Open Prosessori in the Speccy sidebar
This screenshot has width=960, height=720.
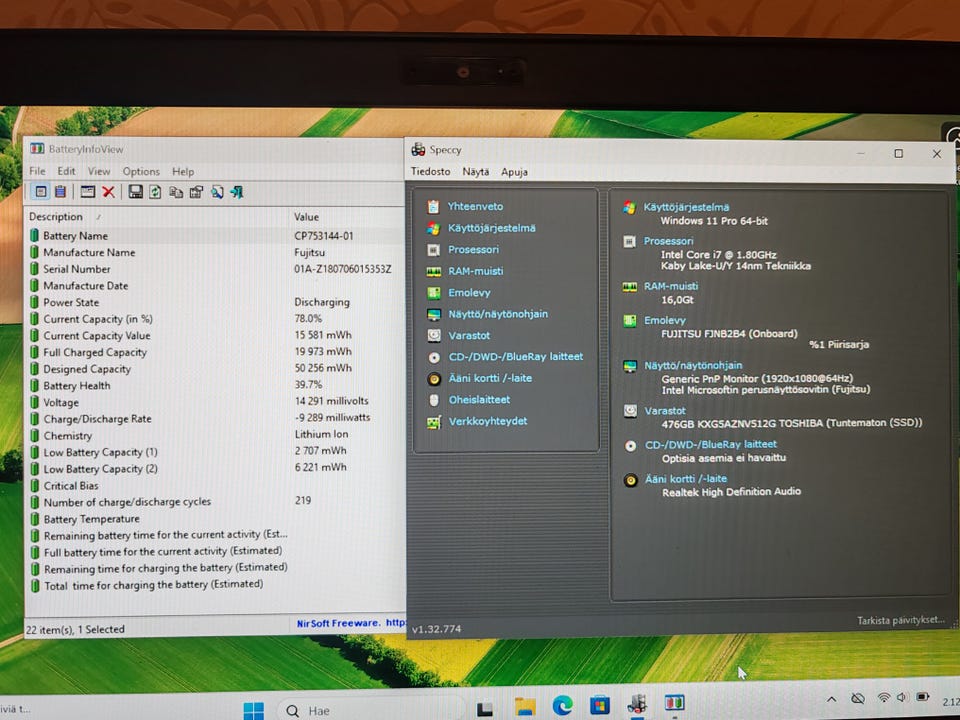(473, 249)
